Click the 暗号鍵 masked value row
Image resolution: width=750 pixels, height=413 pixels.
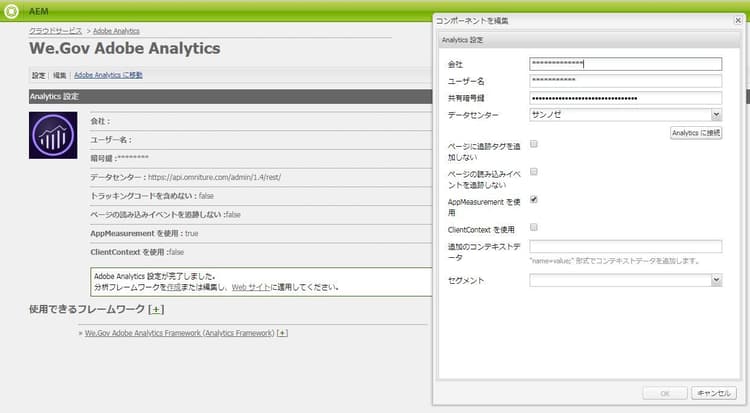click(261, 158)
